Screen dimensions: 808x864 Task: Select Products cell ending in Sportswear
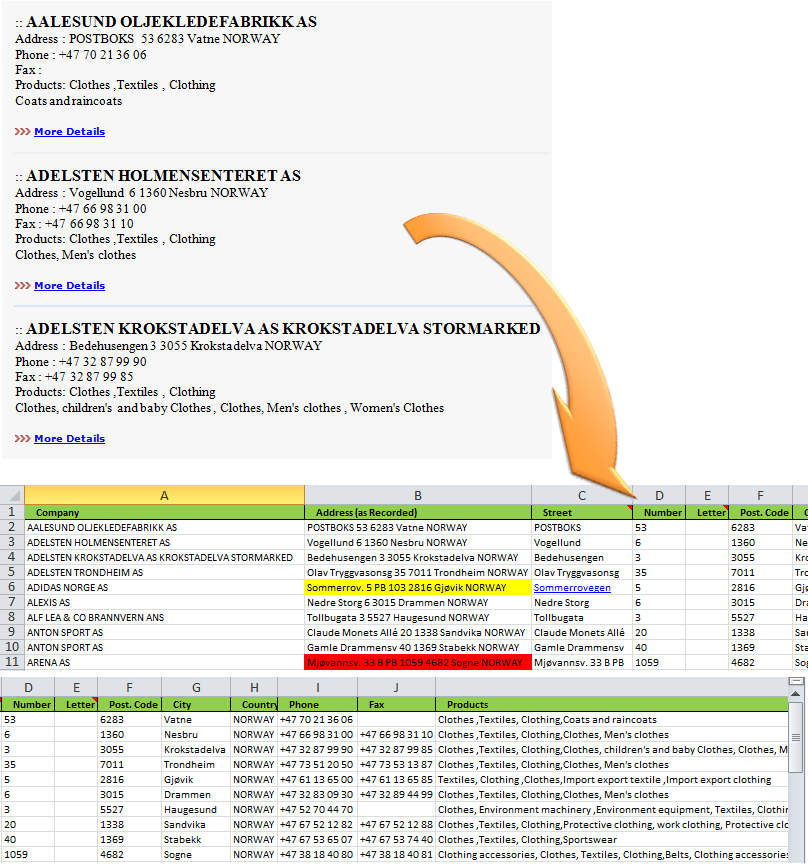coord(612,840)
